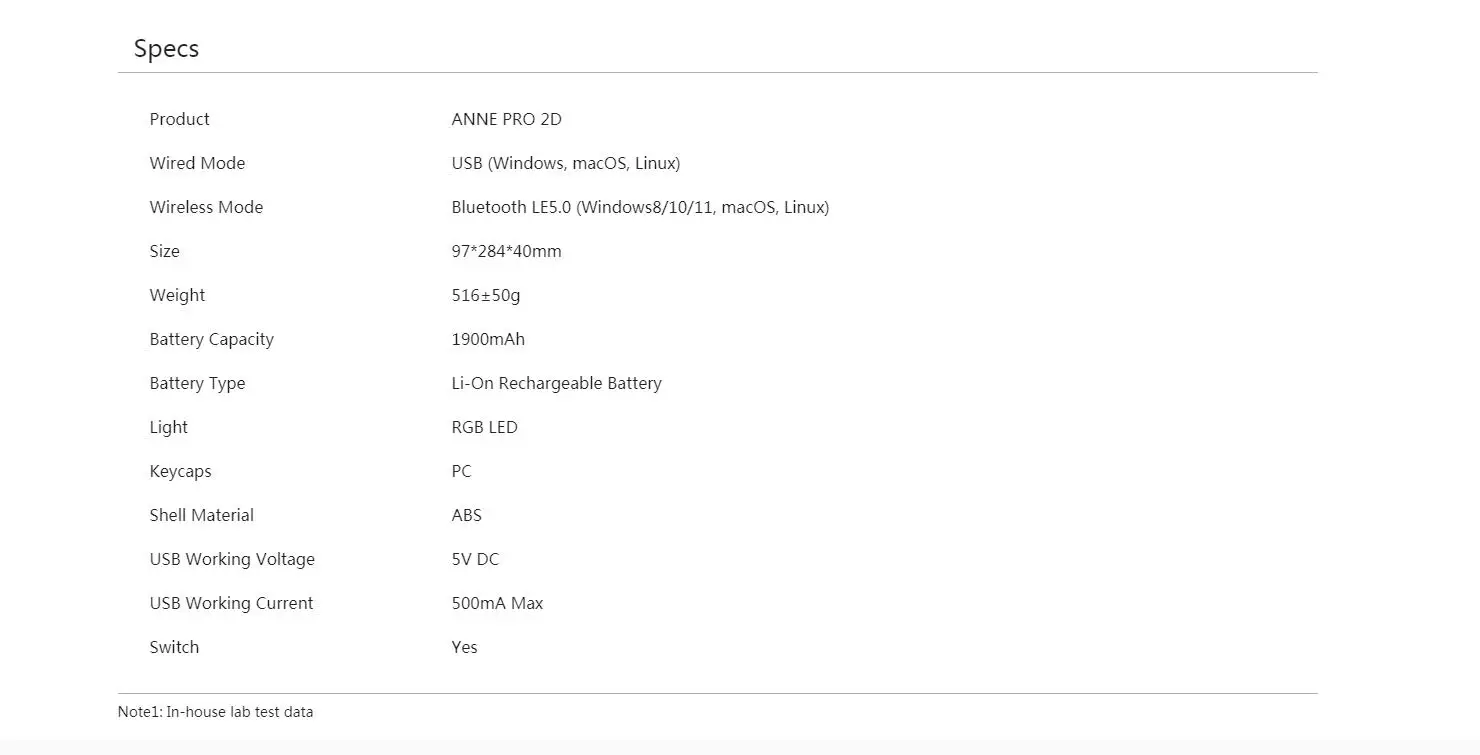Click the 1900mAh value
The width and height of the screenshot is (1480, 755).
coord(488,339)
